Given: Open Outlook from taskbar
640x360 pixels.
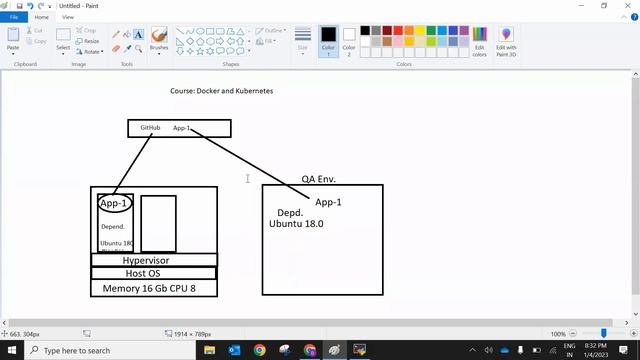Looking at the screenshot, I should point(235,350).
